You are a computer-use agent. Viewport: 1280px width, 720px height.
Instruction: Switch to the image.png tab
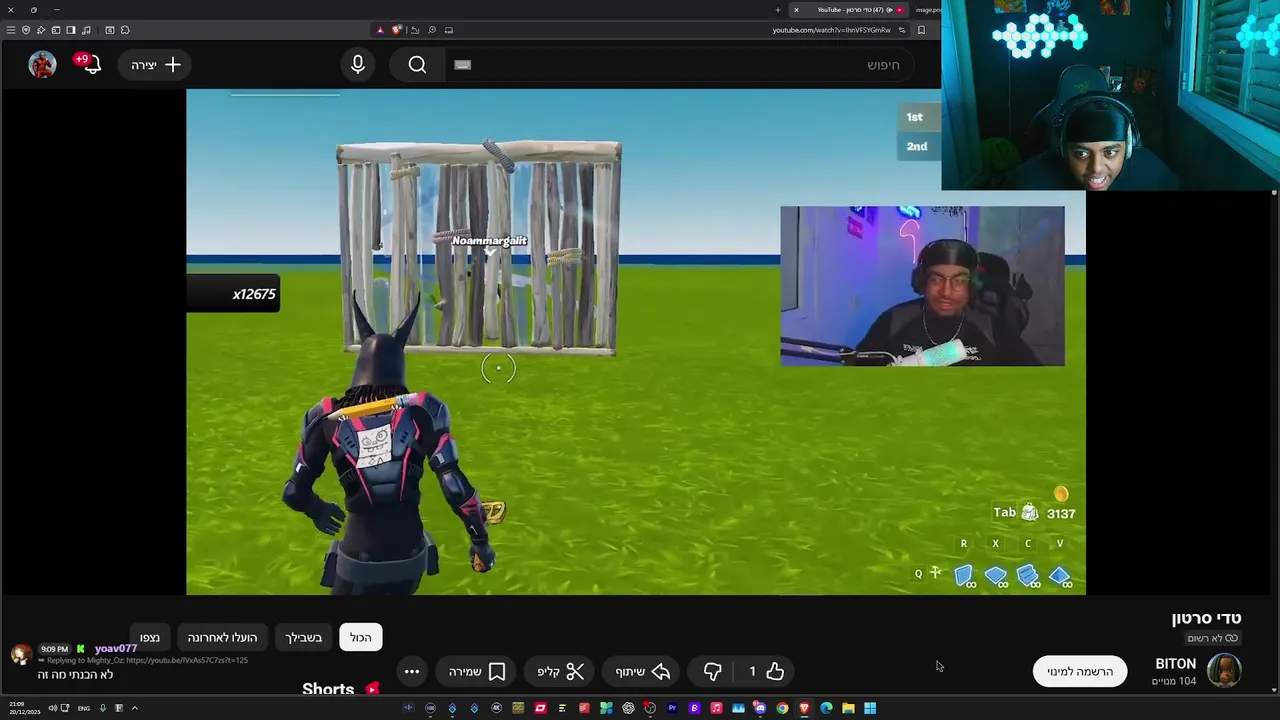(x=928, y=10)
